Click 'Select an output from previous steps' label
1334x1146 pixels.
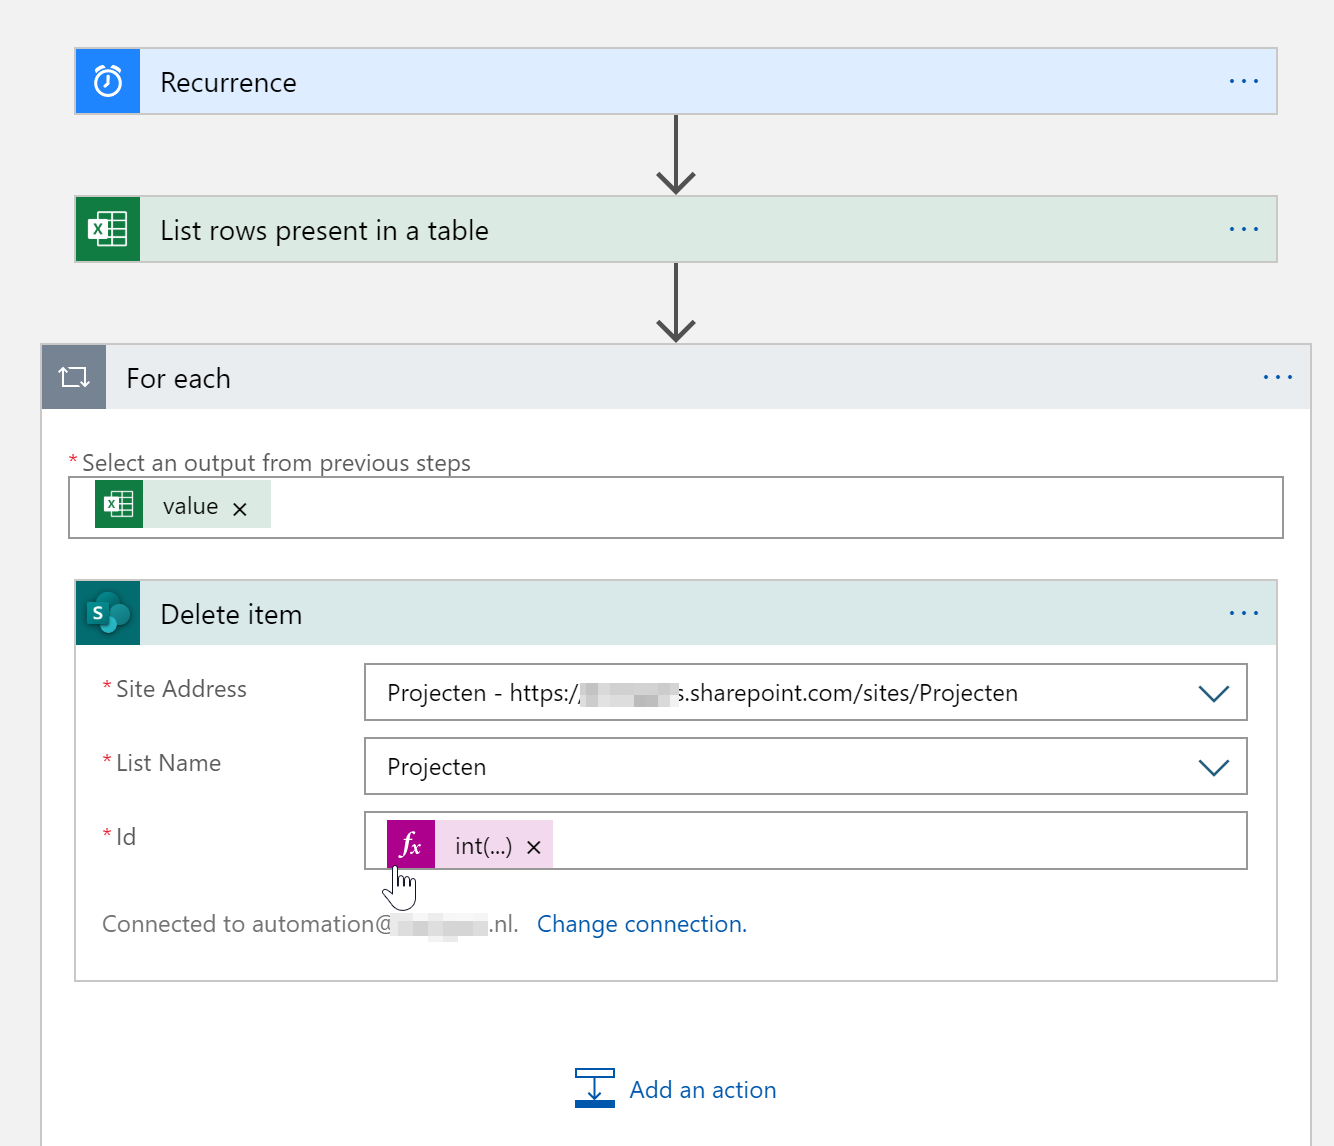(276, 463)
